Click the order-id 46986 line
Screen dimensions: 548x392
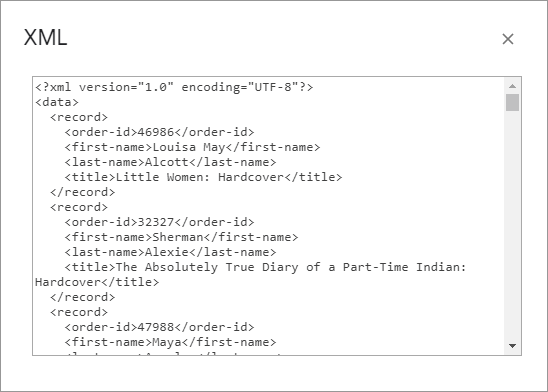click(159, 132)
